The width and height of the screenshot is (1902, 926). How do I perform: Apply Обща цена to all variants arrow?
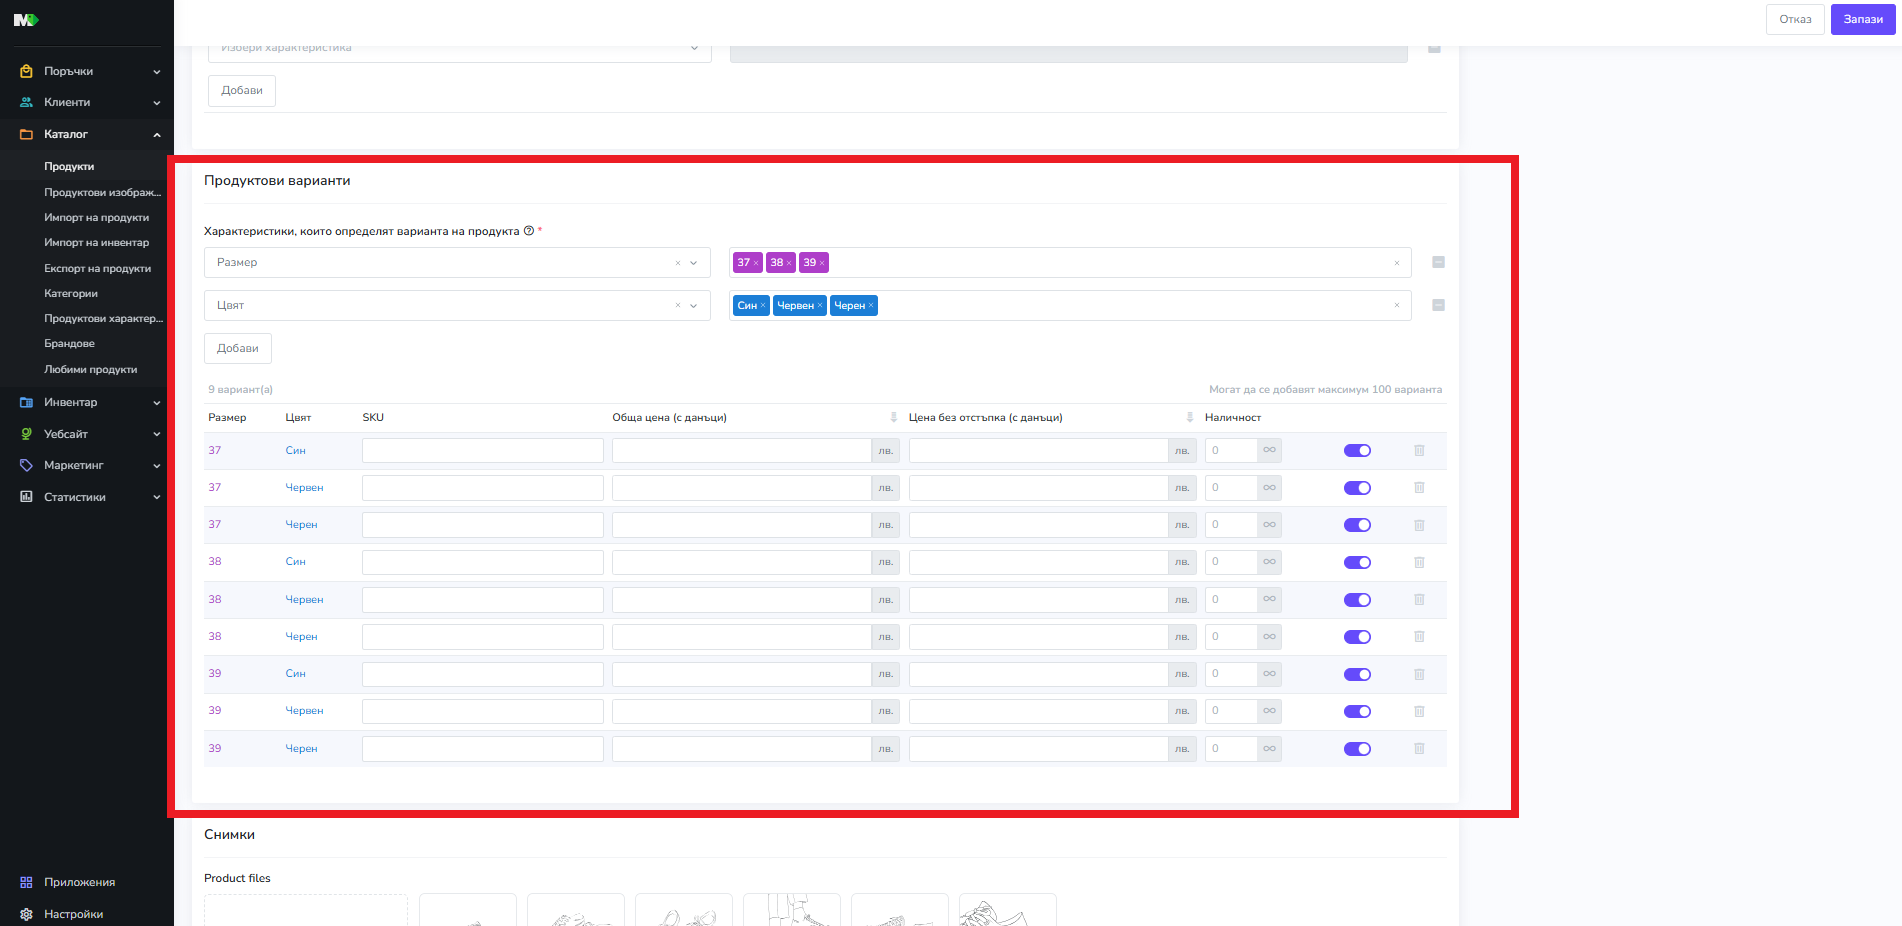893,418
